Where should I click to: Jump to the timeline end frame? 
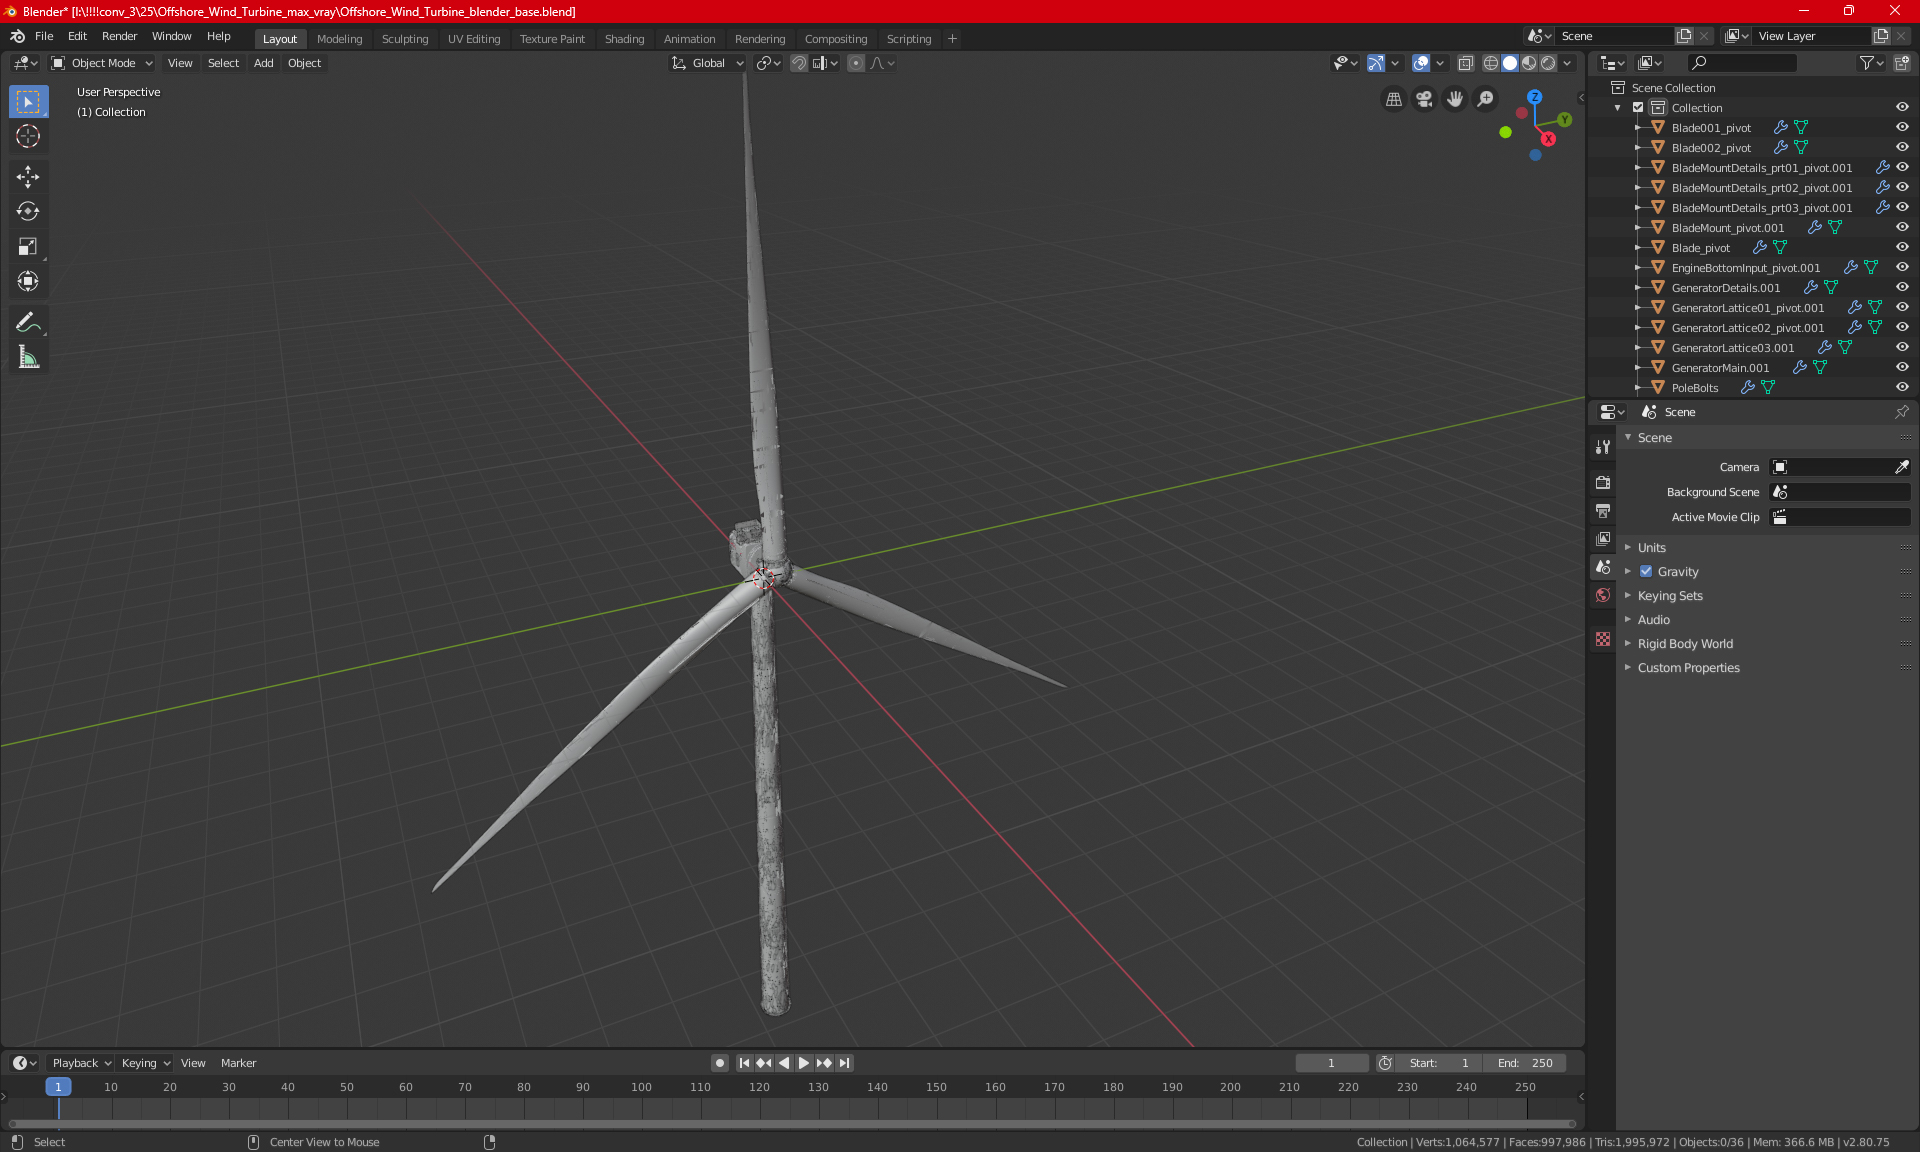(x=845, y=1063)
